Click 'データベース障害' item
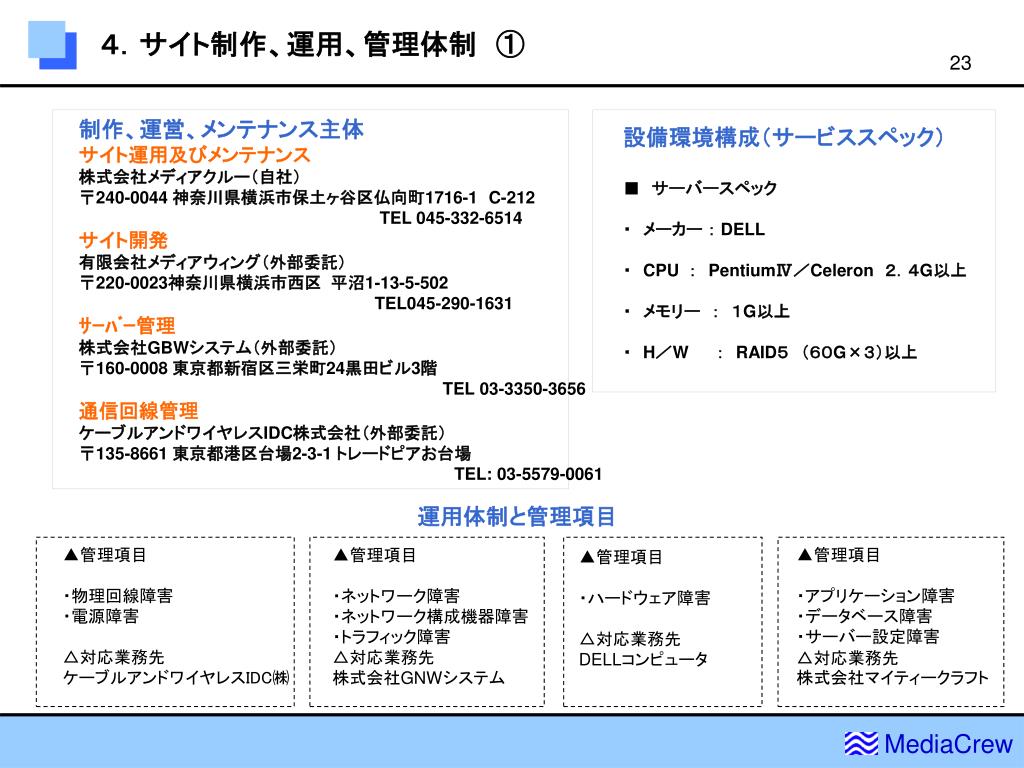The width and height of the screenshot is (1024, 768). pyautogui.click(x=864, y=616)
